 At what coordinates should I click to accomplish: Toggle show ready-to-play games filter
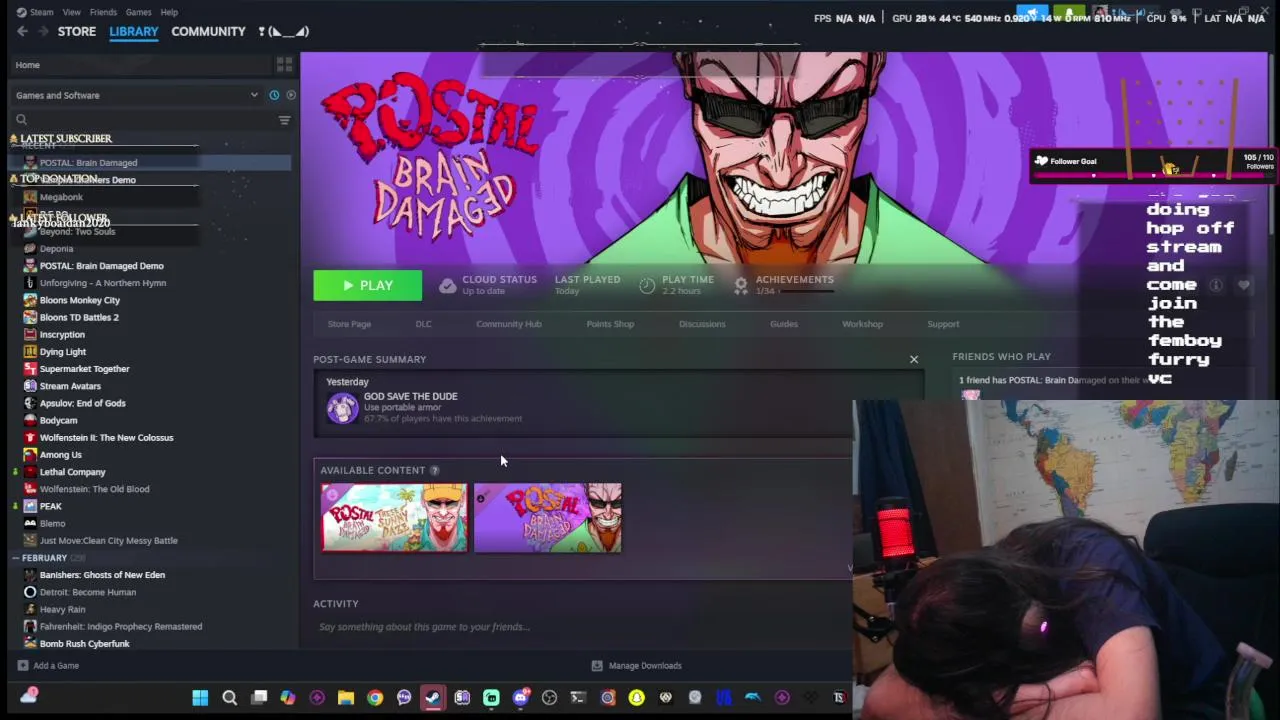click(291, 95)
